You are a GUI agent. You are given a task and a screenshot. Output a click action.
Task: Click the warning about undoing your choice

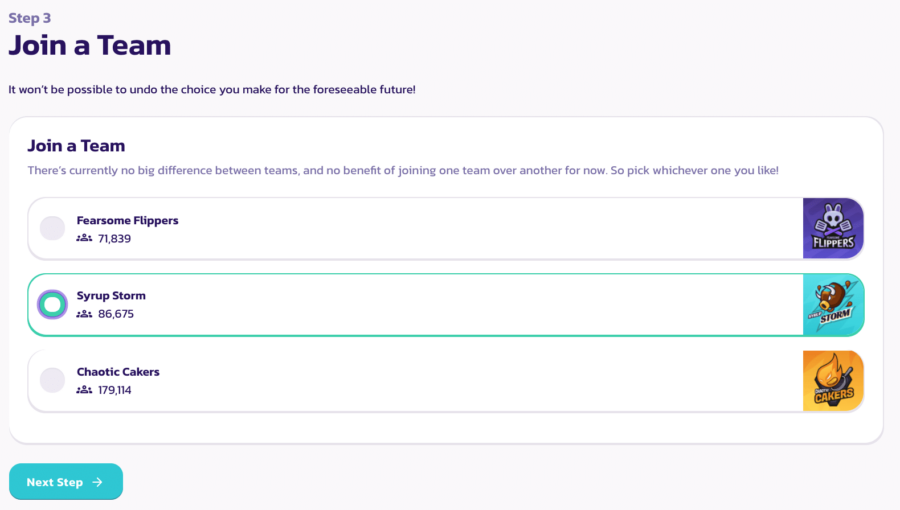coord(212,90)
